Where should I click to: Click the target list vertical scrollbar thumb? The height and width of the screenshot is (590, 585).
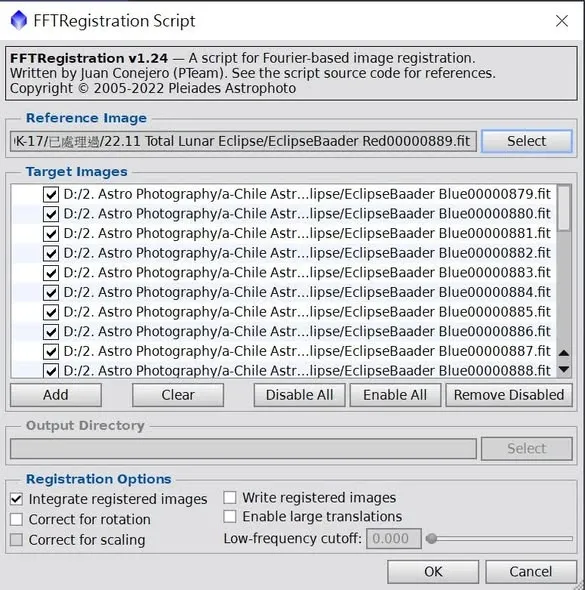564,208
